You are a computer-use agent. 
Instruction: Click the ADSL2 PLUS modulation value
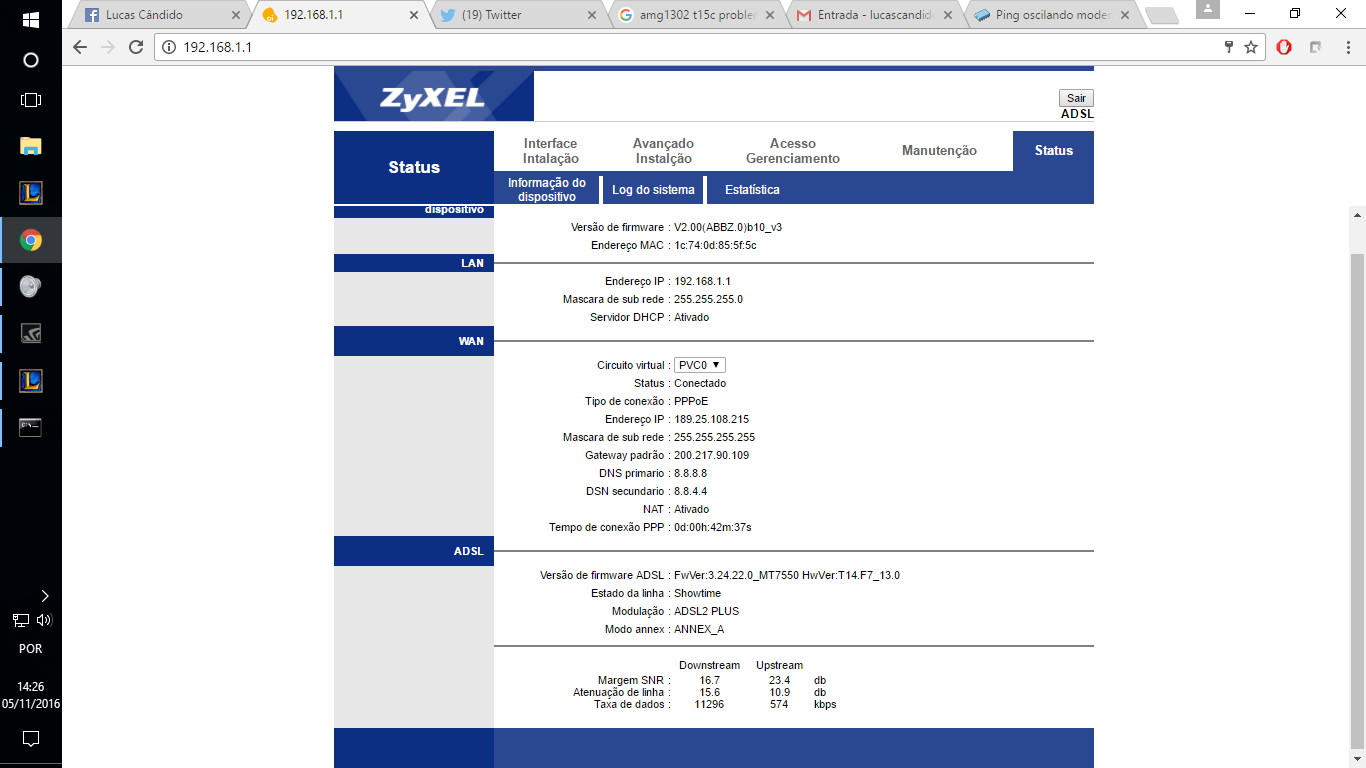pyautogui.click(x=707, y=611)
